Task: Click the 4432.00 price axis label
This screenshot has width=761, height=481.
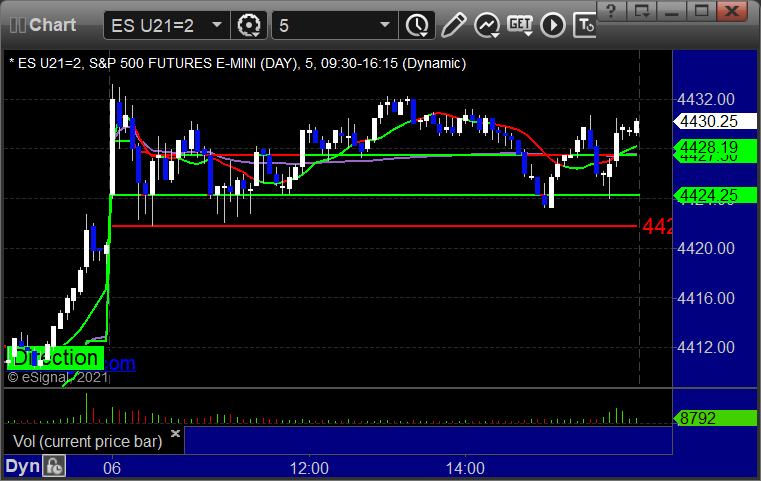Action: pyautogui.click(x=706, y=100)
